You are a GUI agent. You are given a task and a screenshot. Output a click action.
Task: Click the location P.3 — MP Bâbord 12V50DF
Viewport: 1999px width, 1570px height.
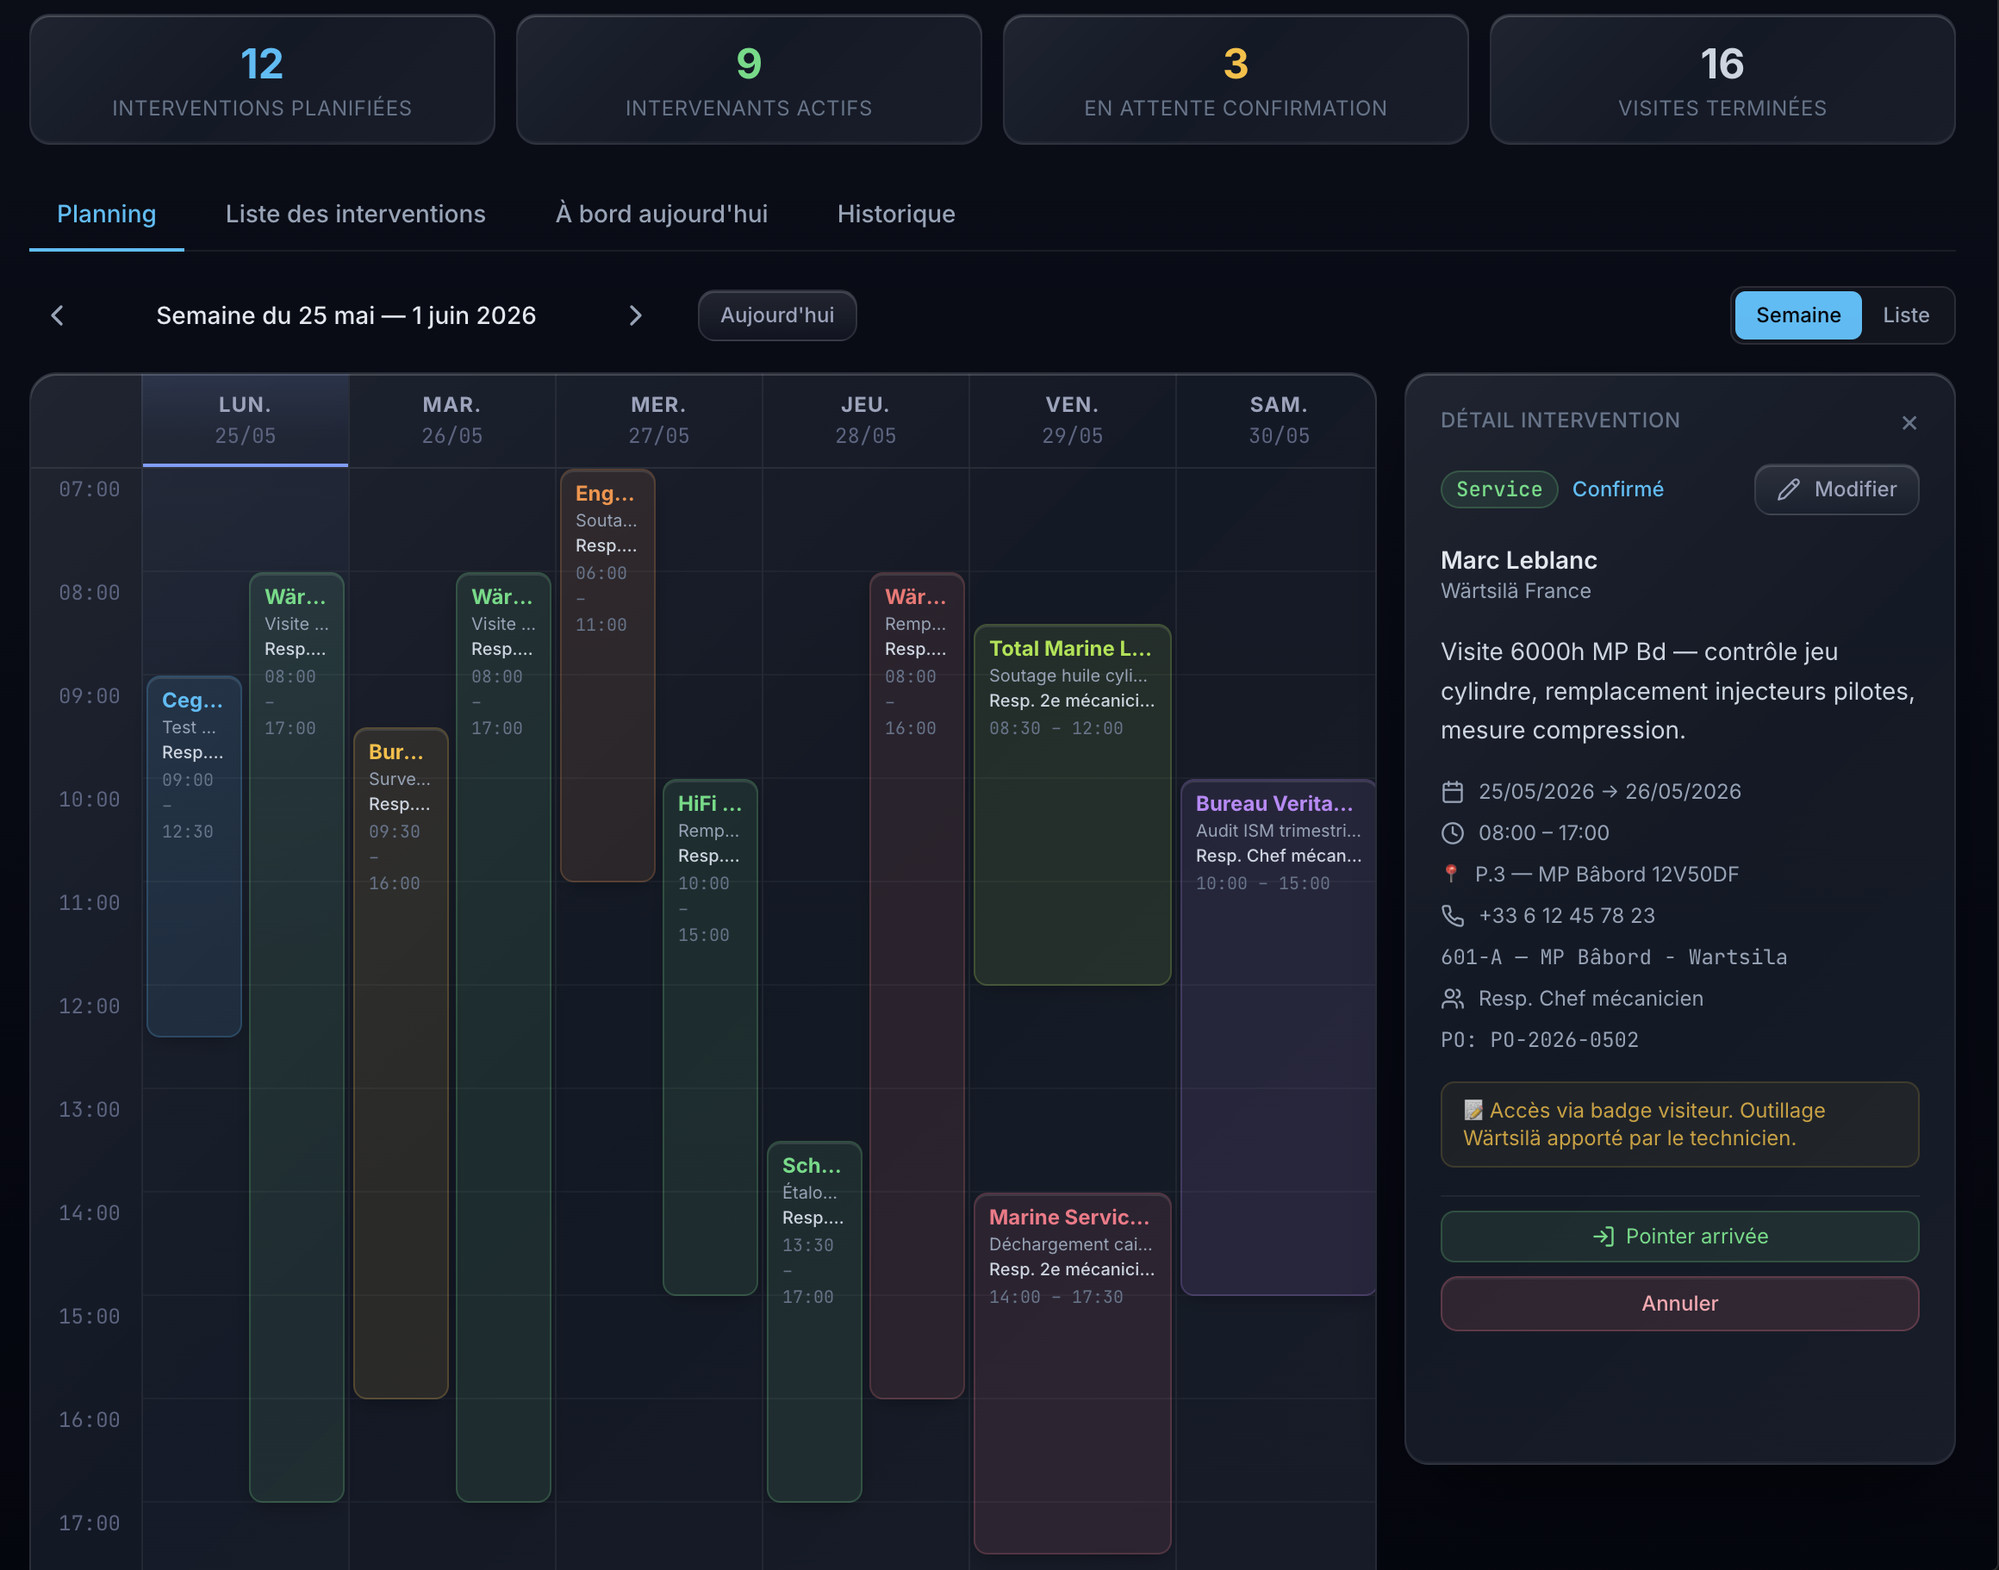click(1606, 874)
